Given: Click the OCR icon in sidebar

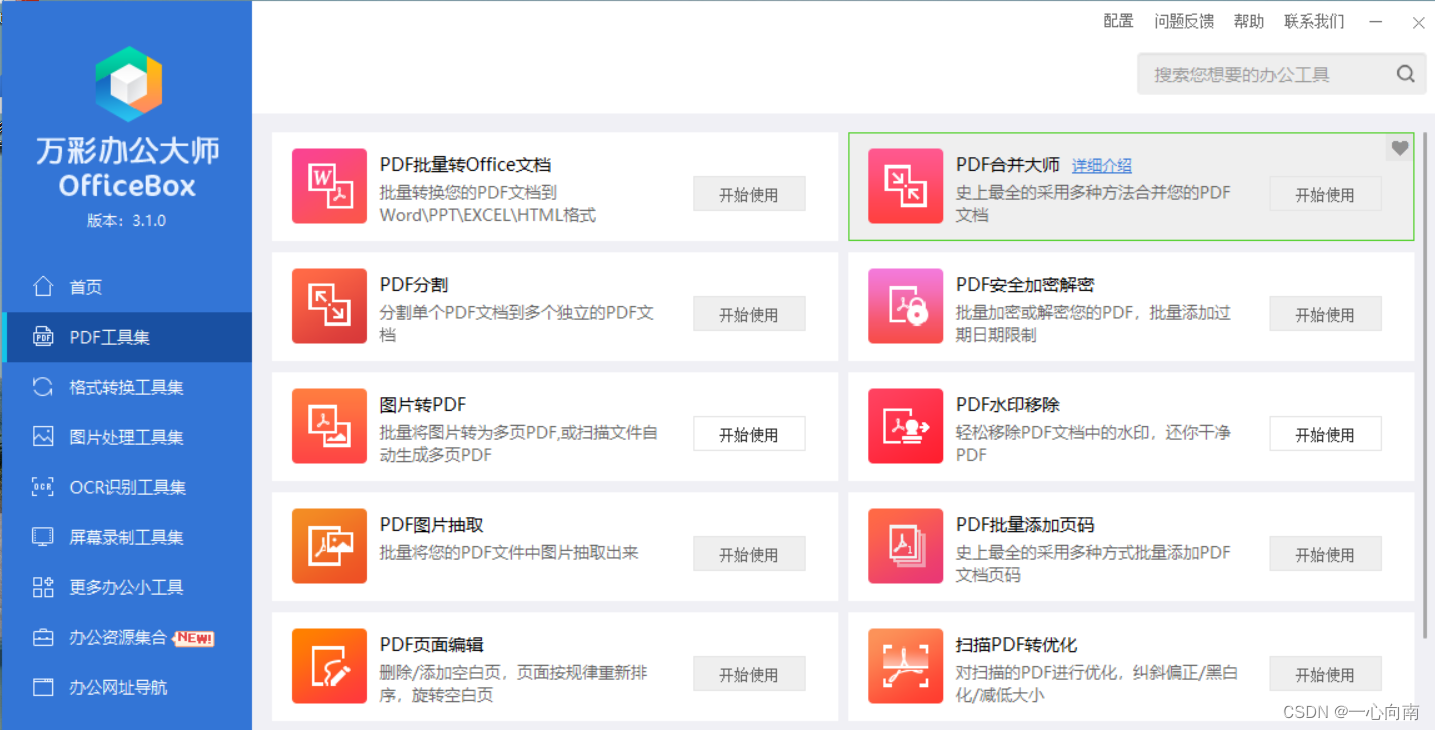Looking at the screenshot, I should point(43,487).
